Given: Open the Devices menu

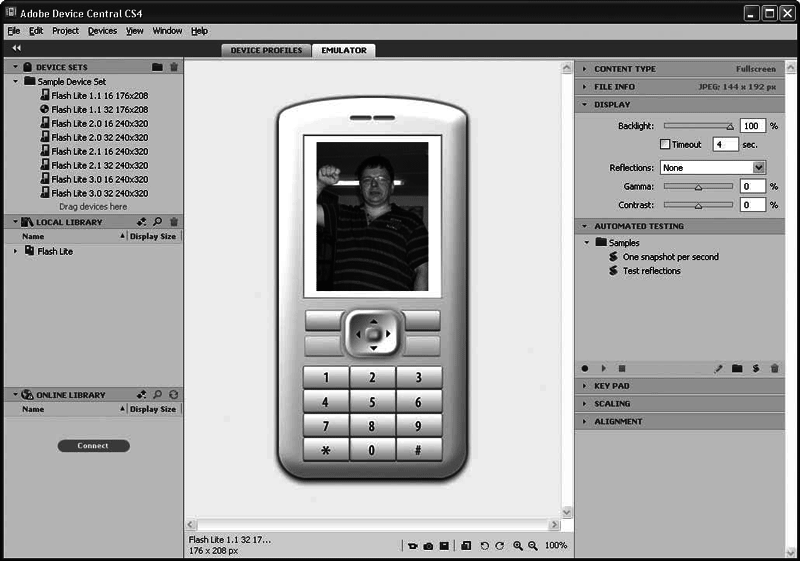Looking at the screenshot, I should 102,31.
